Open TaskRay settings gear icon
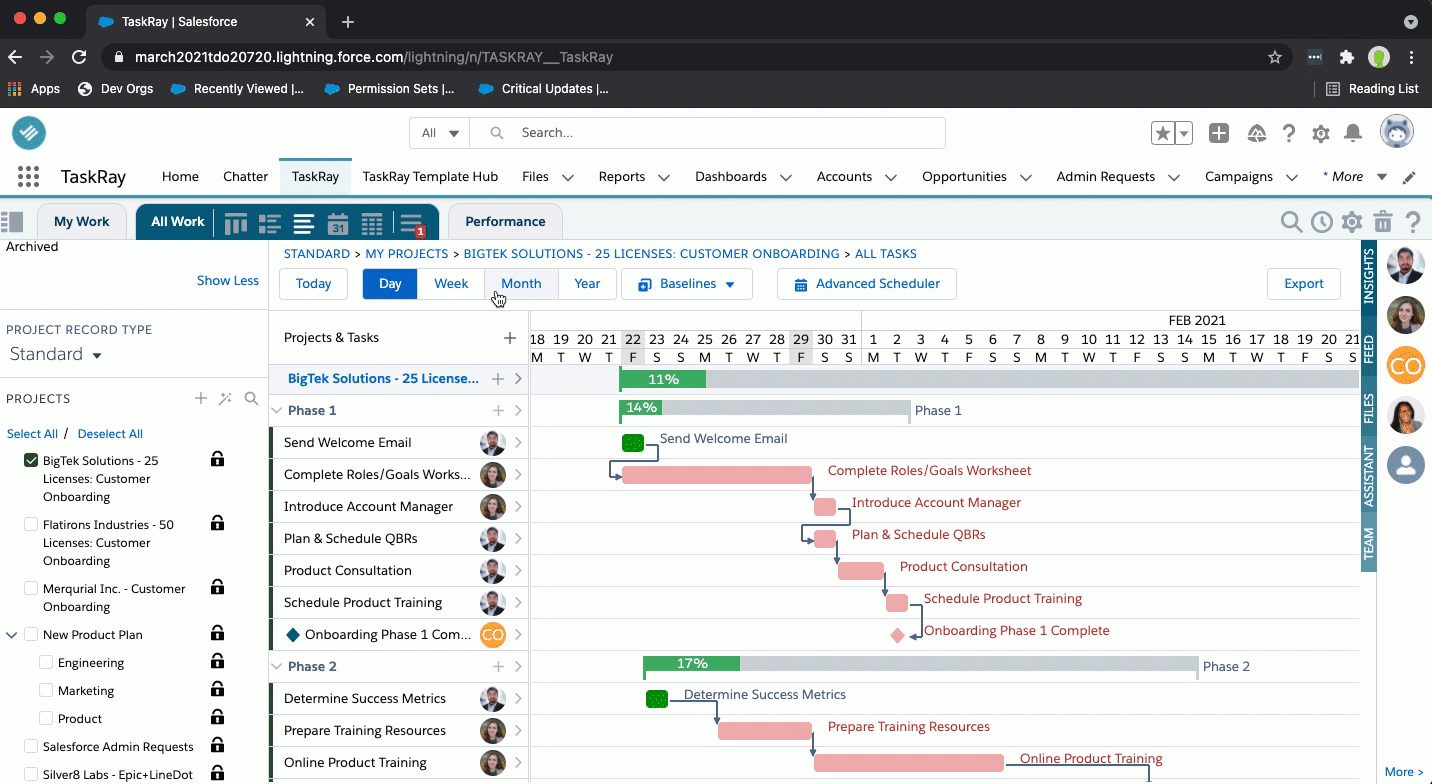 pos(1352,222)
